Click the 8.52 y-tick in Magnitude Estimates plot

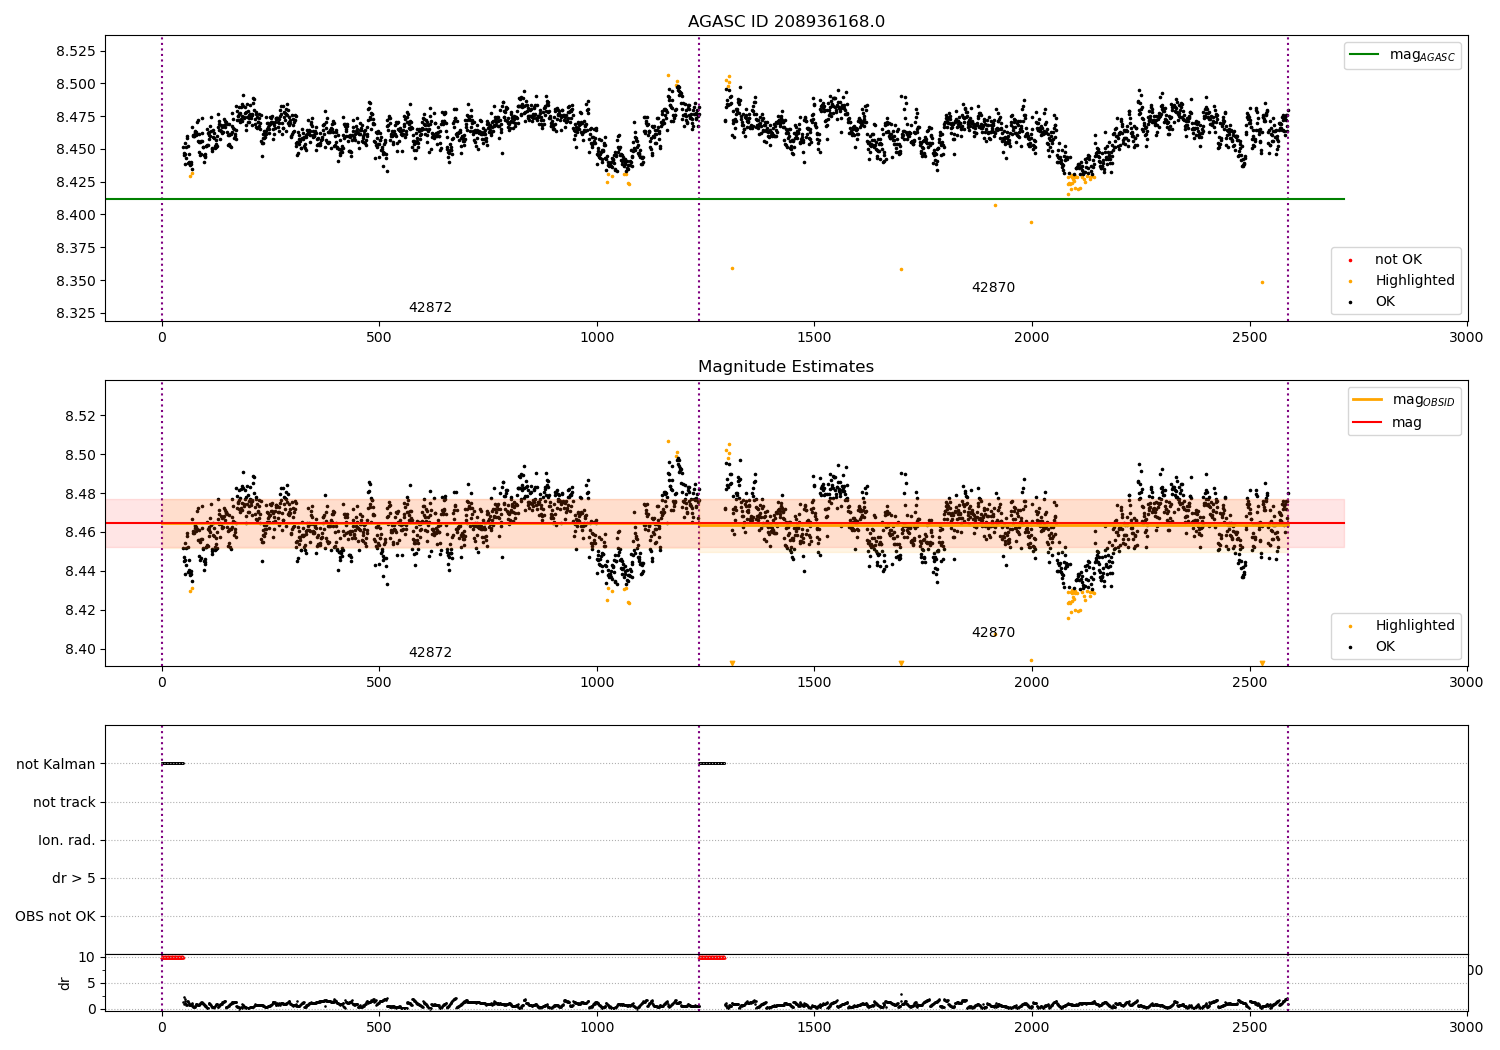point(80,416)
